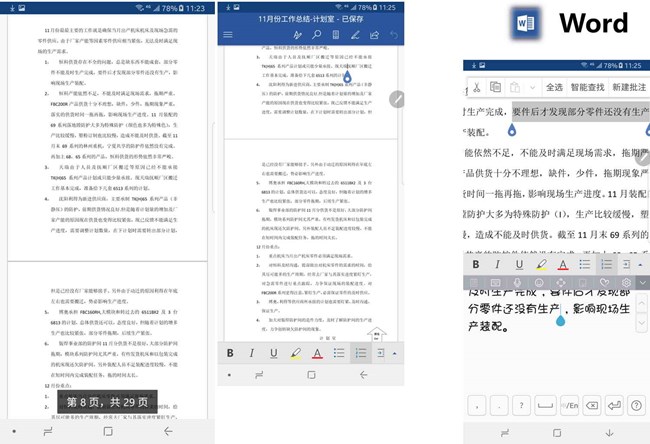Screen dimensions: 650x444
Task: Tap period key on handwriting keyboard
Action: point(499,405)
